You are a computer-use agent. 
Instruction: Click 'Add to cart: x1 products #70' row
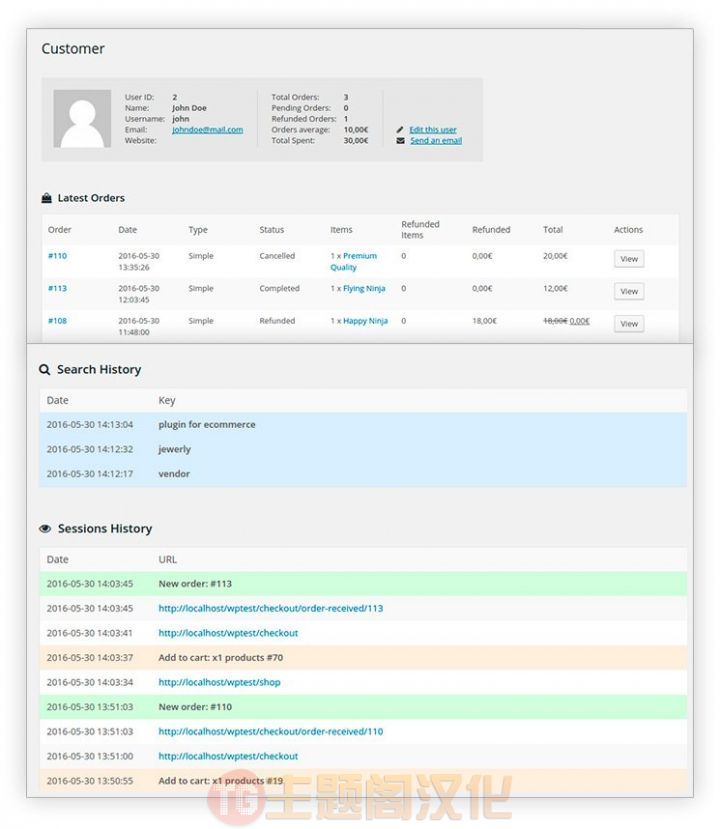363,658
